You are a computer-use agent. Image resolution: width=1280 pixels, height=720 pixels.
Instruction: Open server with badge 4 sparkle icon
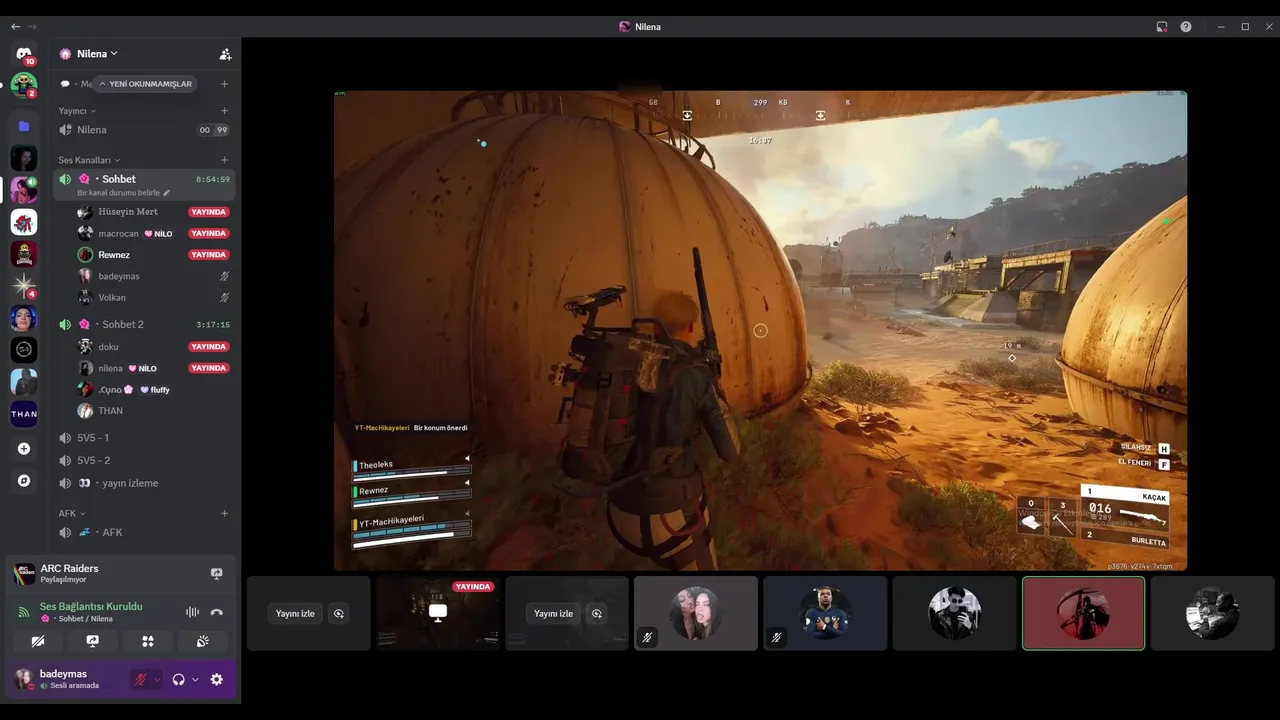24,286
